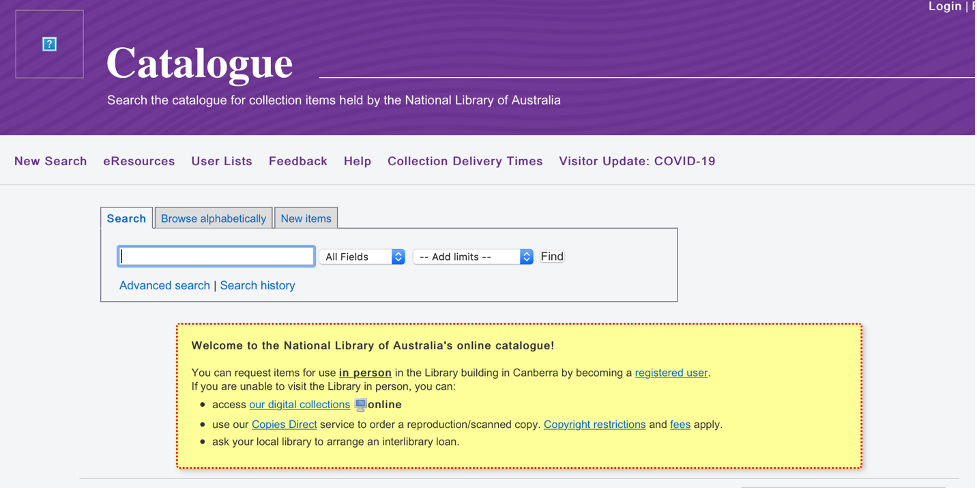
Task: Open the All Fields dropdown
Action: (362, 257)
